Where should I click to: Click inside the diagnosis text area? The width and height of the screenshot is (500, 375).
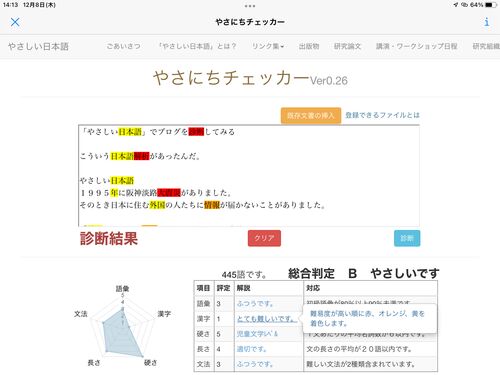click(249, 176)
